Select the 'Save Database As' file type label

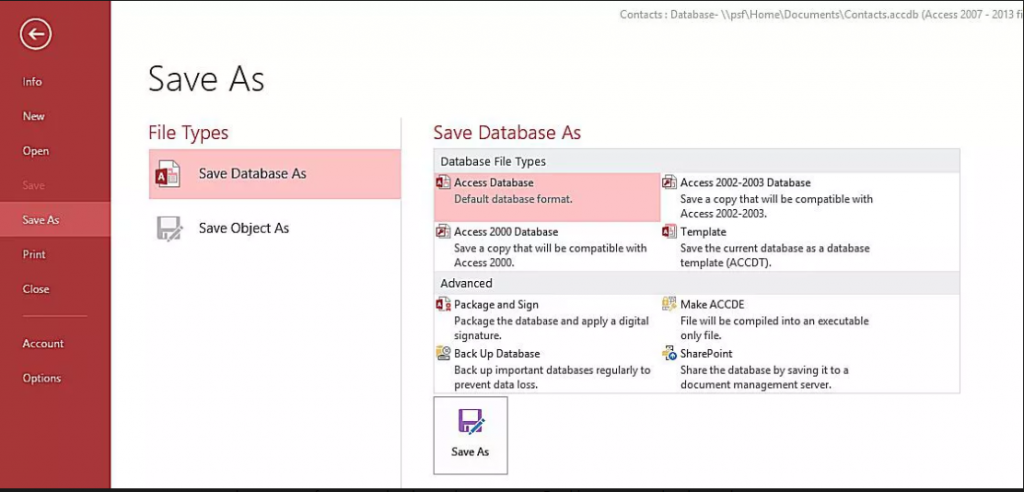click(x=253, y=174)
